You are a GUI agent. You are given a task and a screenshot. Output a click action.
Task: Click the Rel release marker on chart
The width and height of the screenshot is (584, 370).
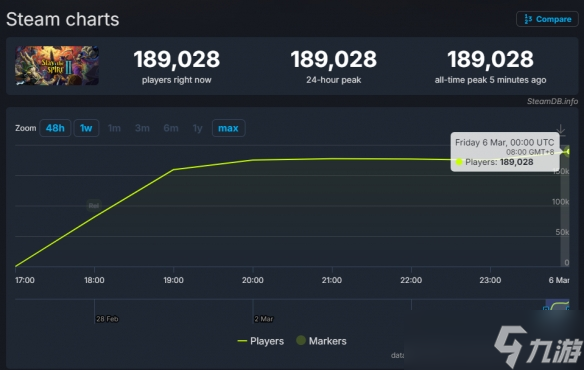point(94,205)
